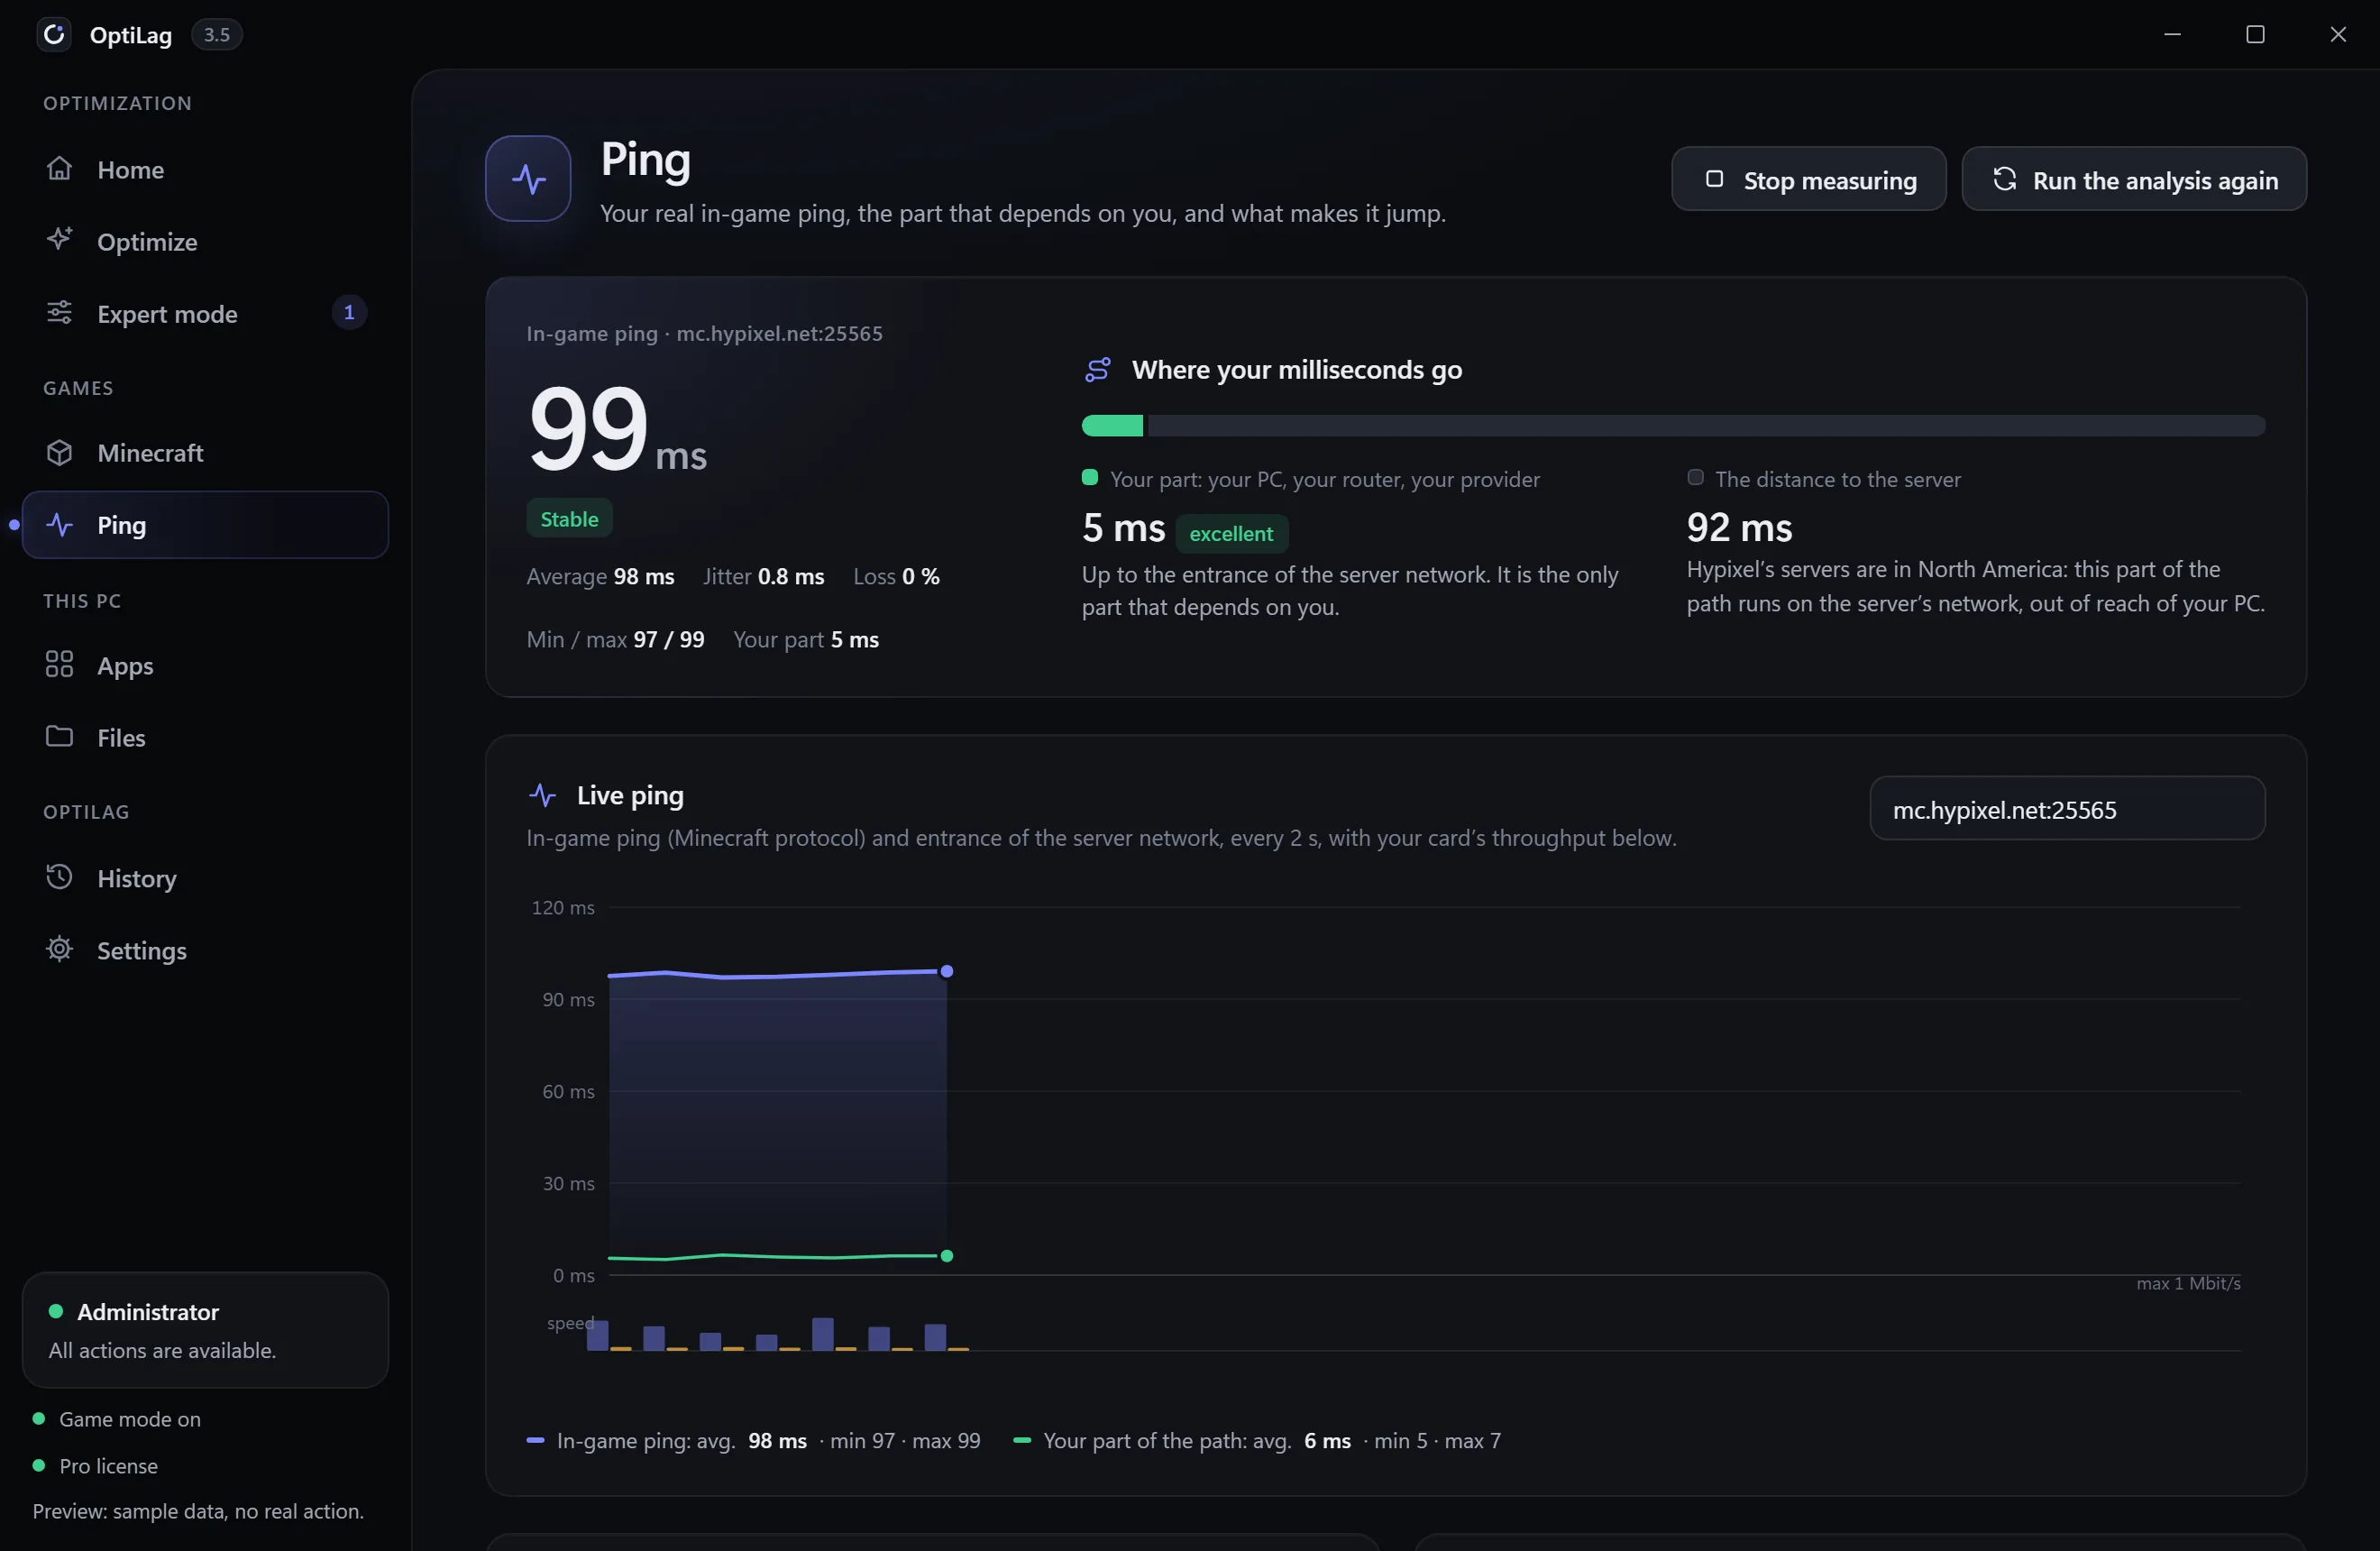Click the Minecraft cube icon
This screenshot has height=1551, width=2380.
coord(59,452)
